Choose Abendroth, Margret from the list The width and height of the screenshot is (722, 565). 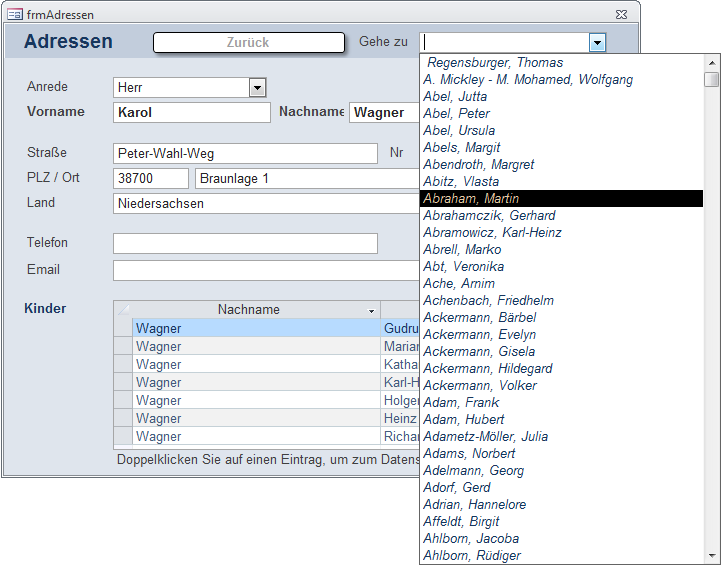(x=562, y=165)
